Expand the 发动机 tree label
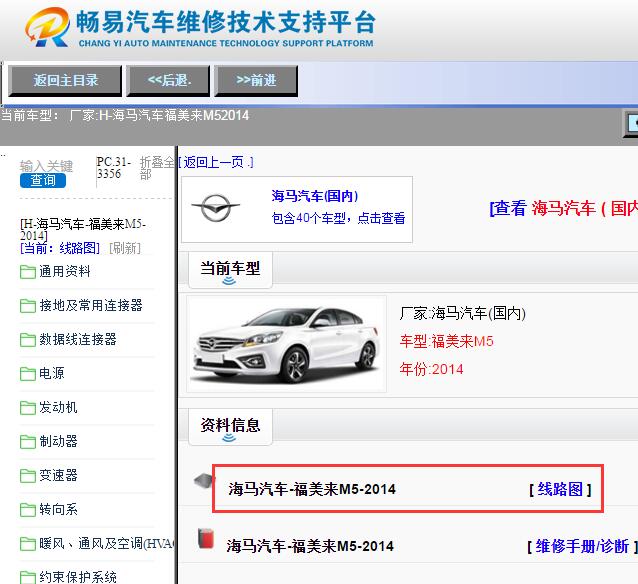The width and height of the screenshot is (638, 584). (58, 407)
